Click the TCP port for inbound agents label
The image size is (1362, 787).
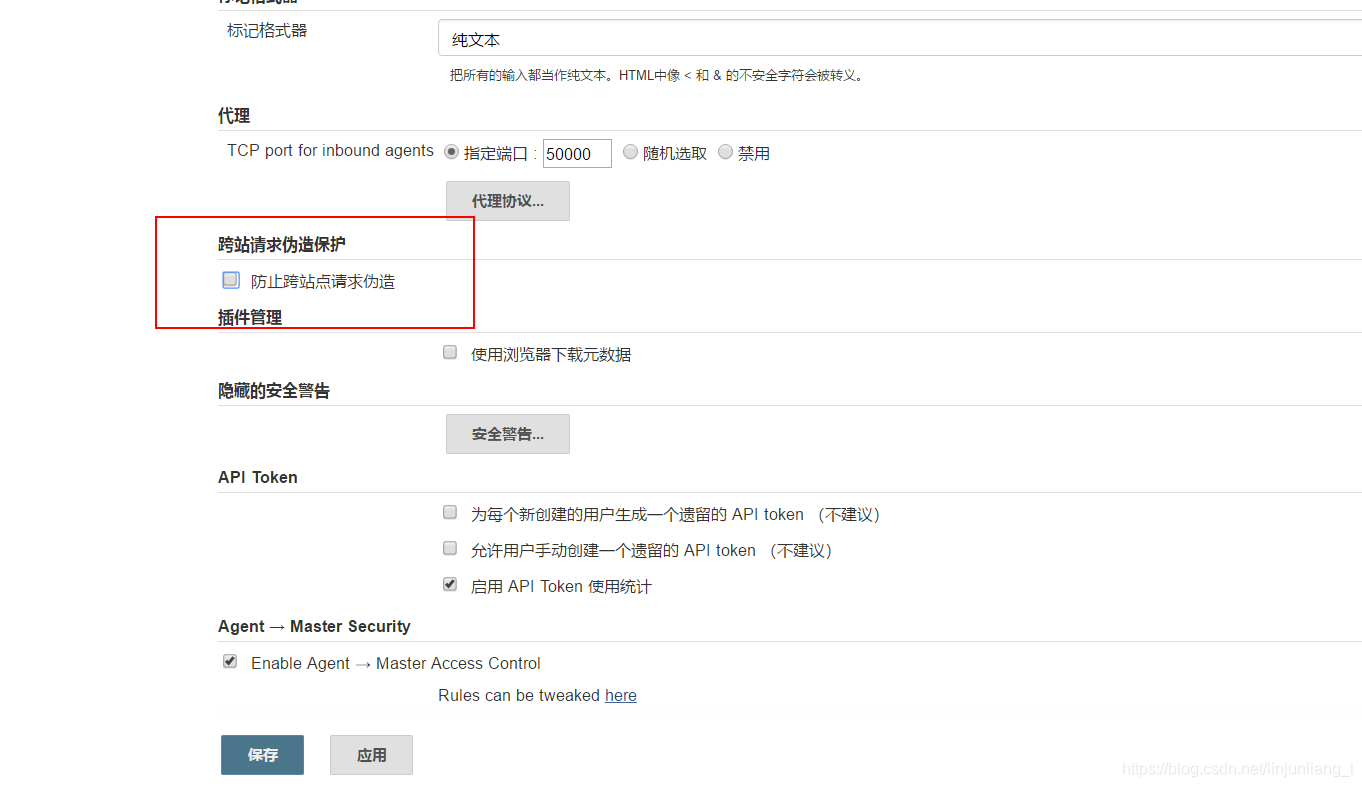tap(330, 150)
